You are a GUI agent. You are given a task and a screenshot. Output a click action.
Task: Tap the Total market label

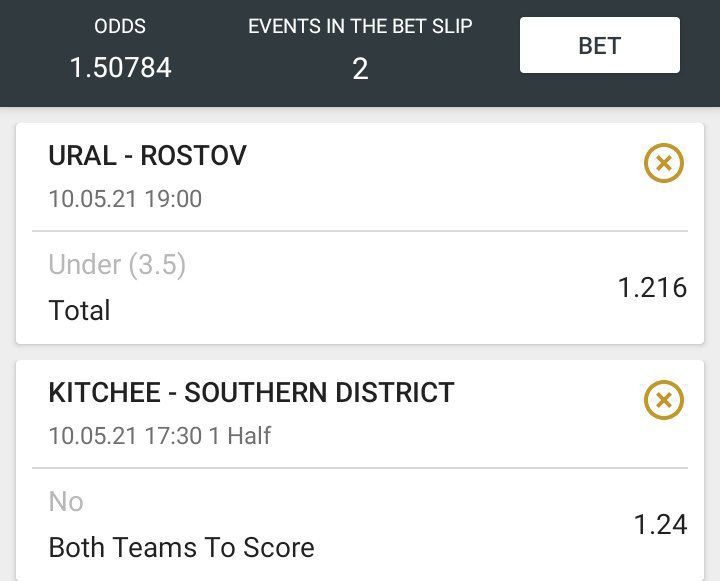[79, 310]
